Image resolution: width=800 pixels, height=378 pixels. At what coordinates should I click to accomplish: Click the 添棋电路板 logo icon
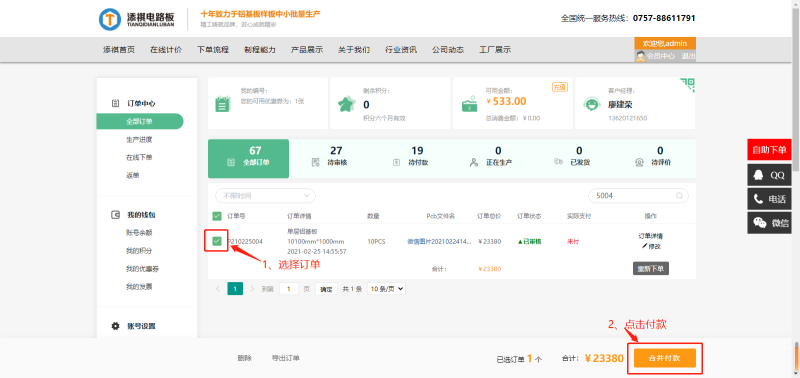(110, 18)
